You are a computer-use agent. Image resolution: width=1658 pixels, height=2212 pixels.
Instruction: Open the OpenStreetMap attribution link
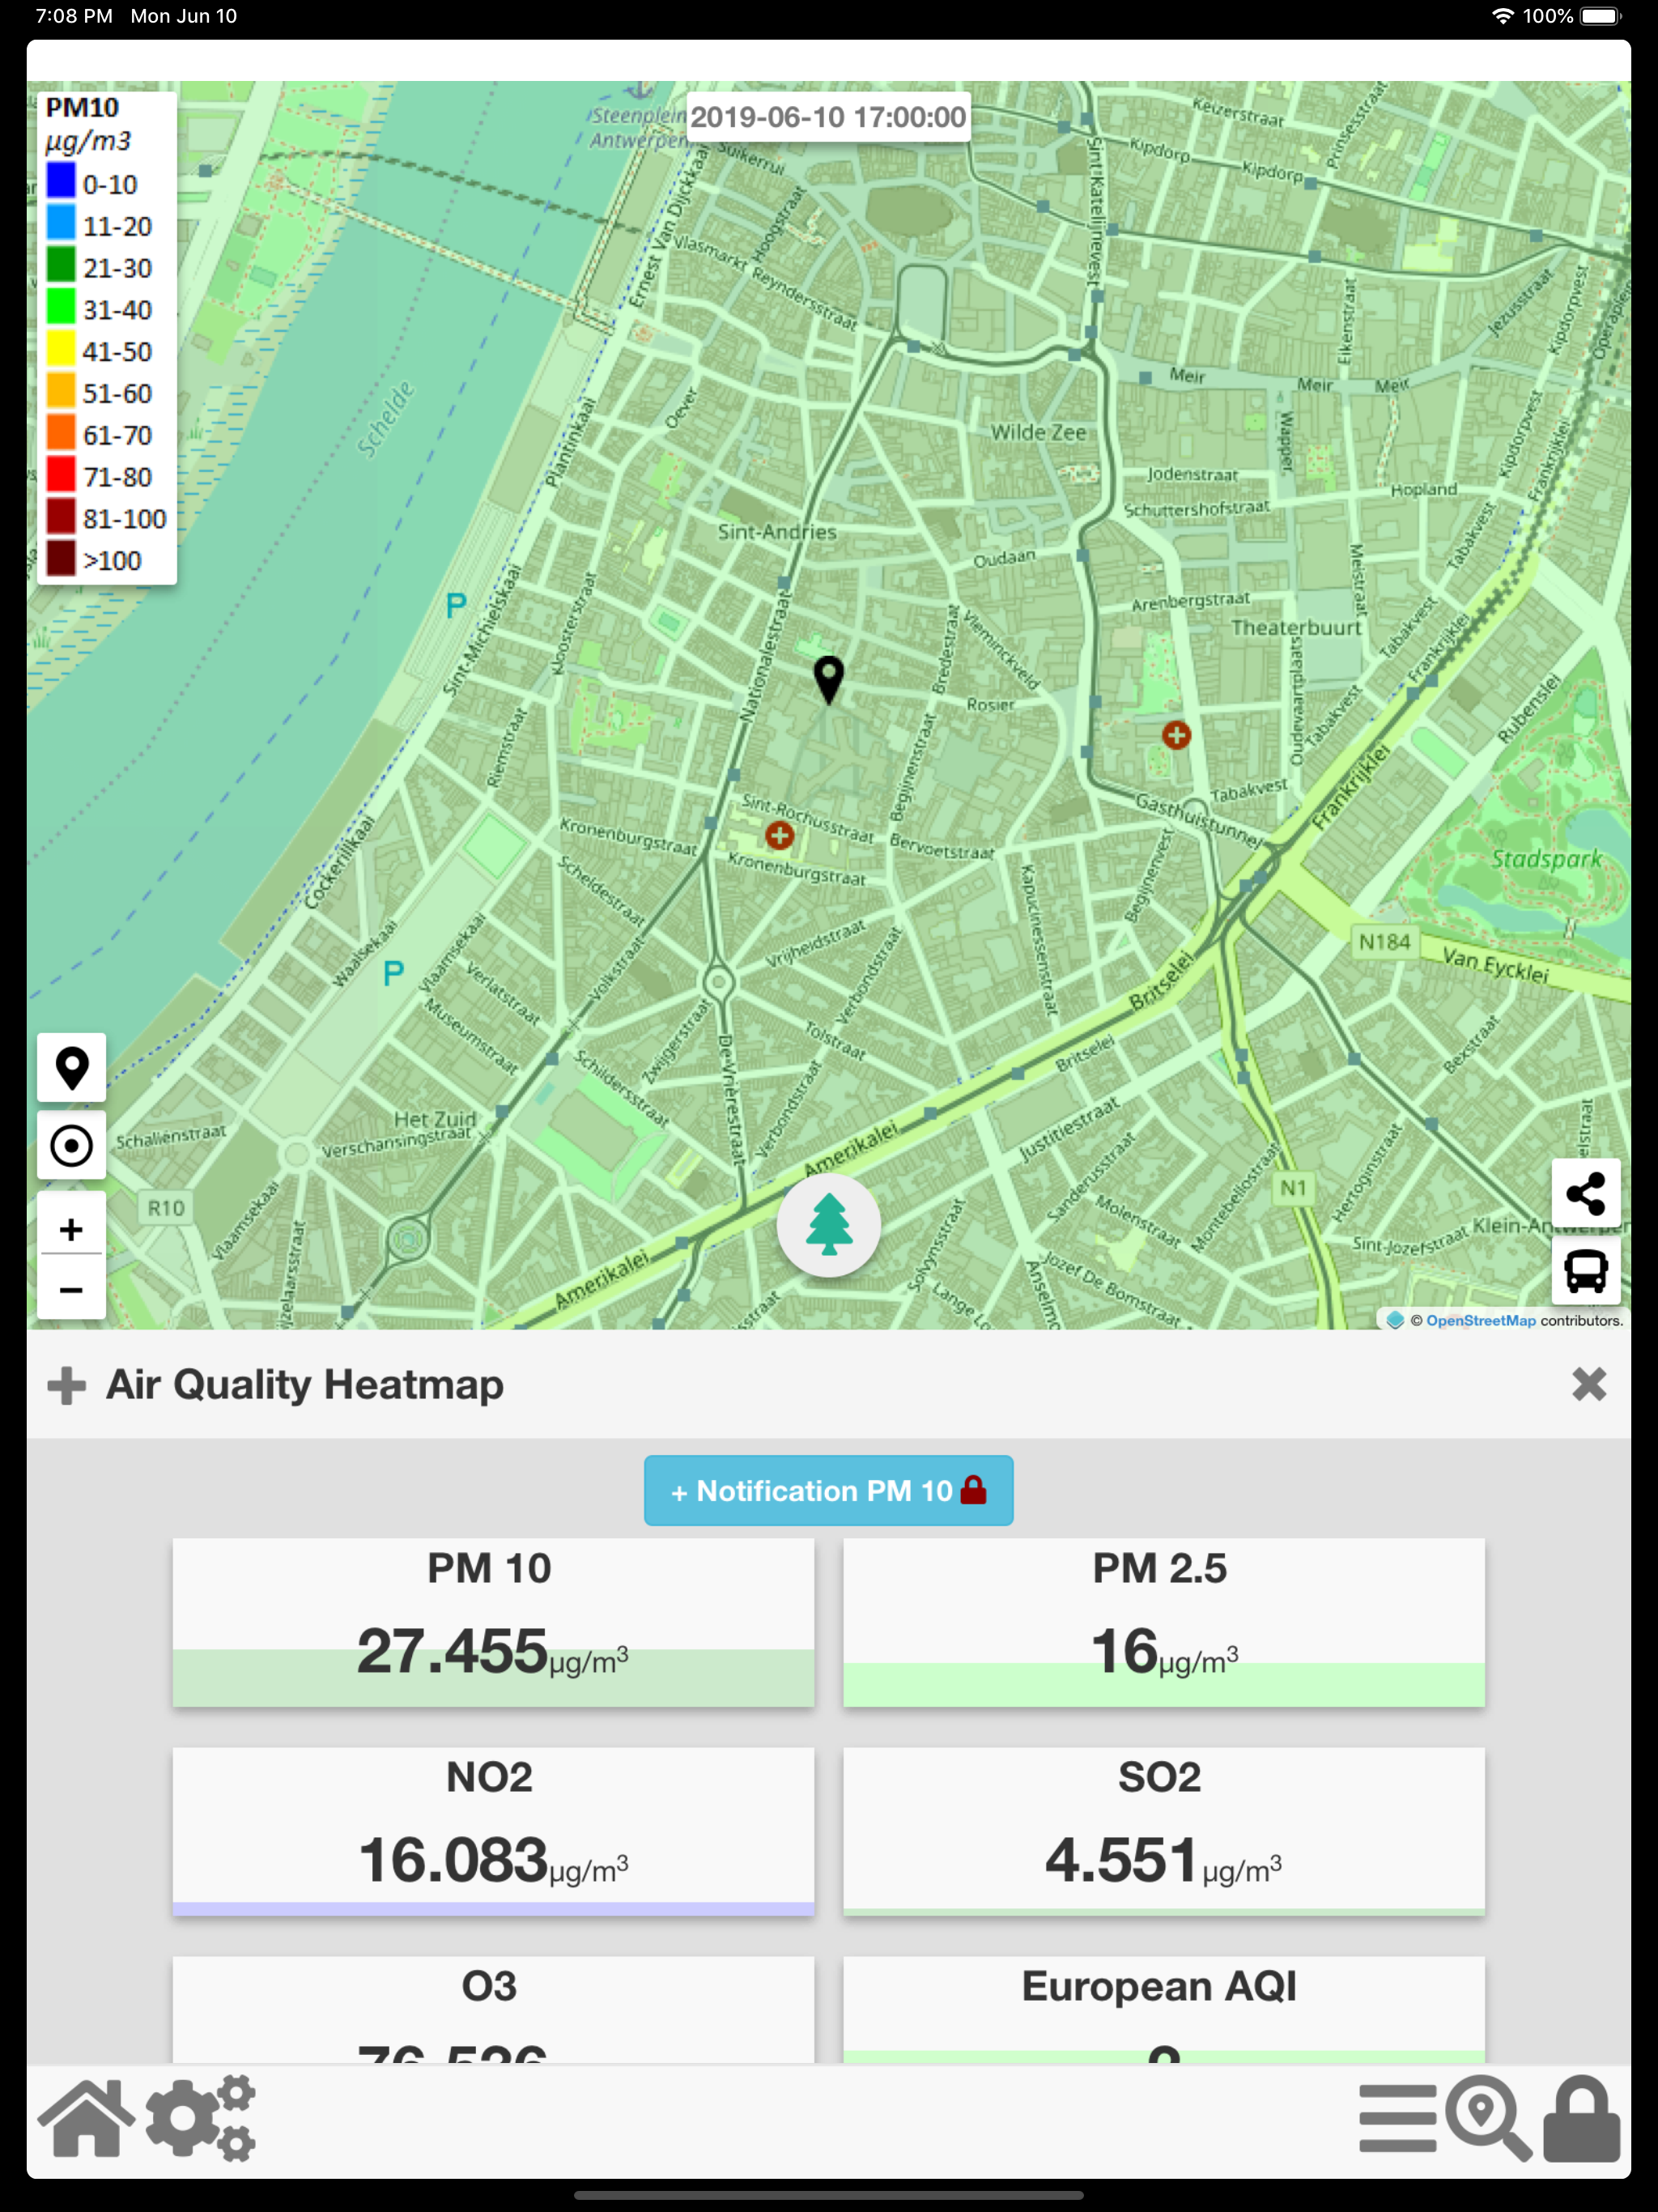(x=1480, y=1320)
